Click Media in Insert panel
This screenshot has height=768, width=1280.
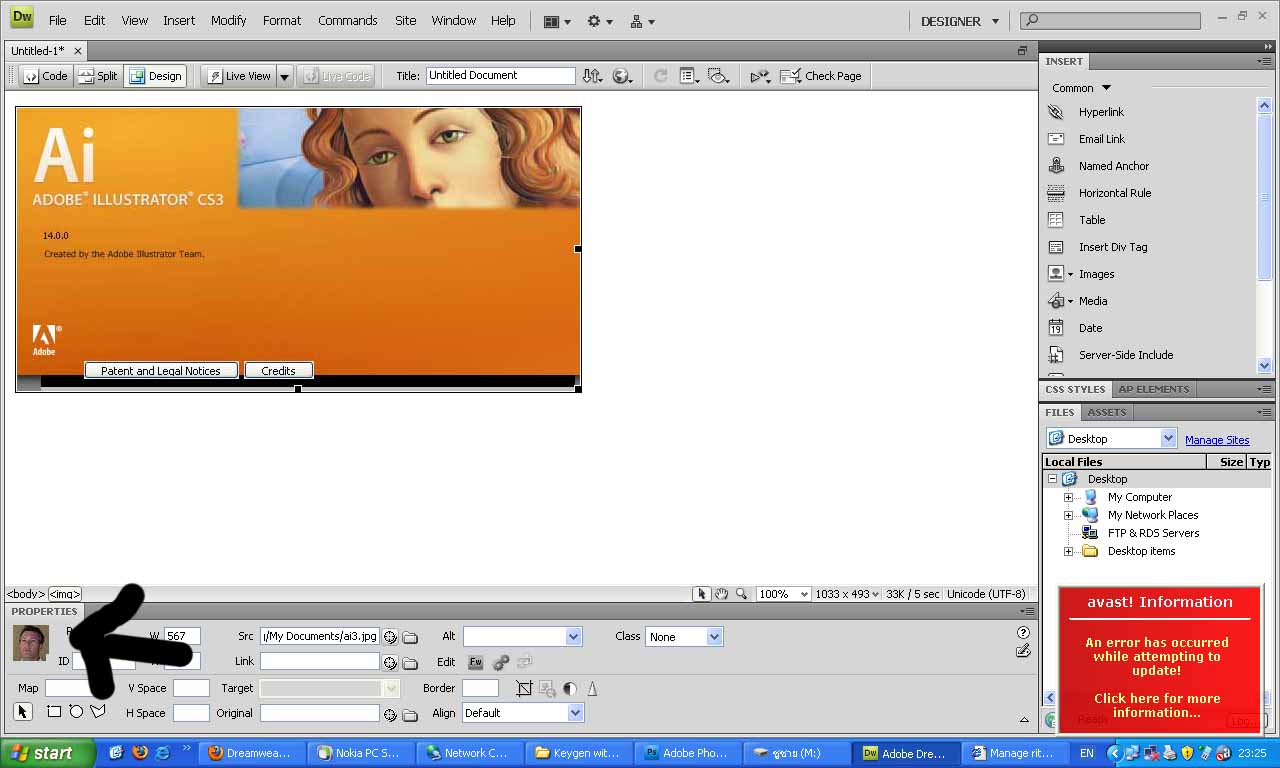1093,301
